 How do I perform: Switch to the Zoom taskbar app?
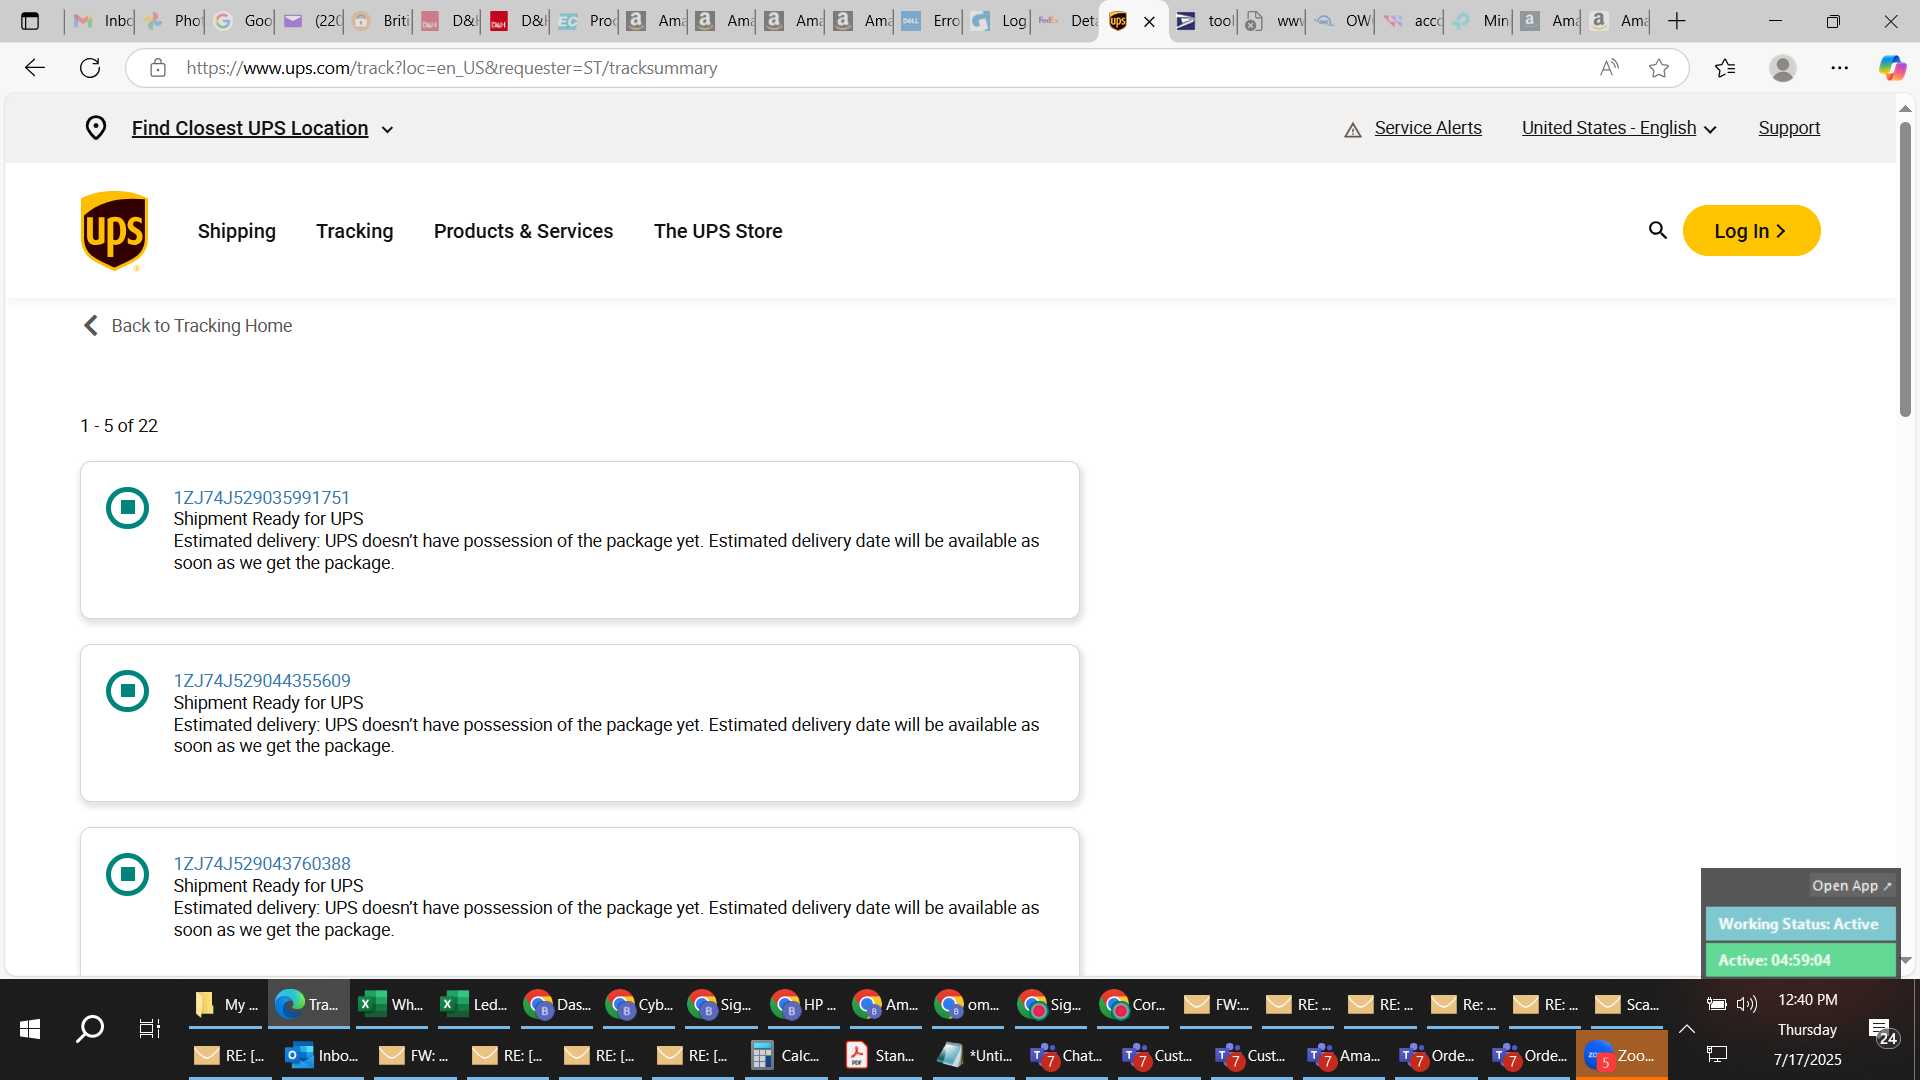(1621, 1055)
